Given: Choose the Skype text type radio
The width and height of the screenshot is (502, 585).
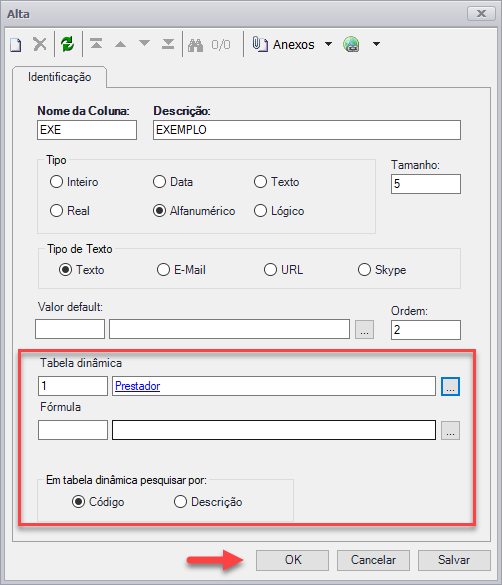Looking at the screenshot, I should pos(364,269).
